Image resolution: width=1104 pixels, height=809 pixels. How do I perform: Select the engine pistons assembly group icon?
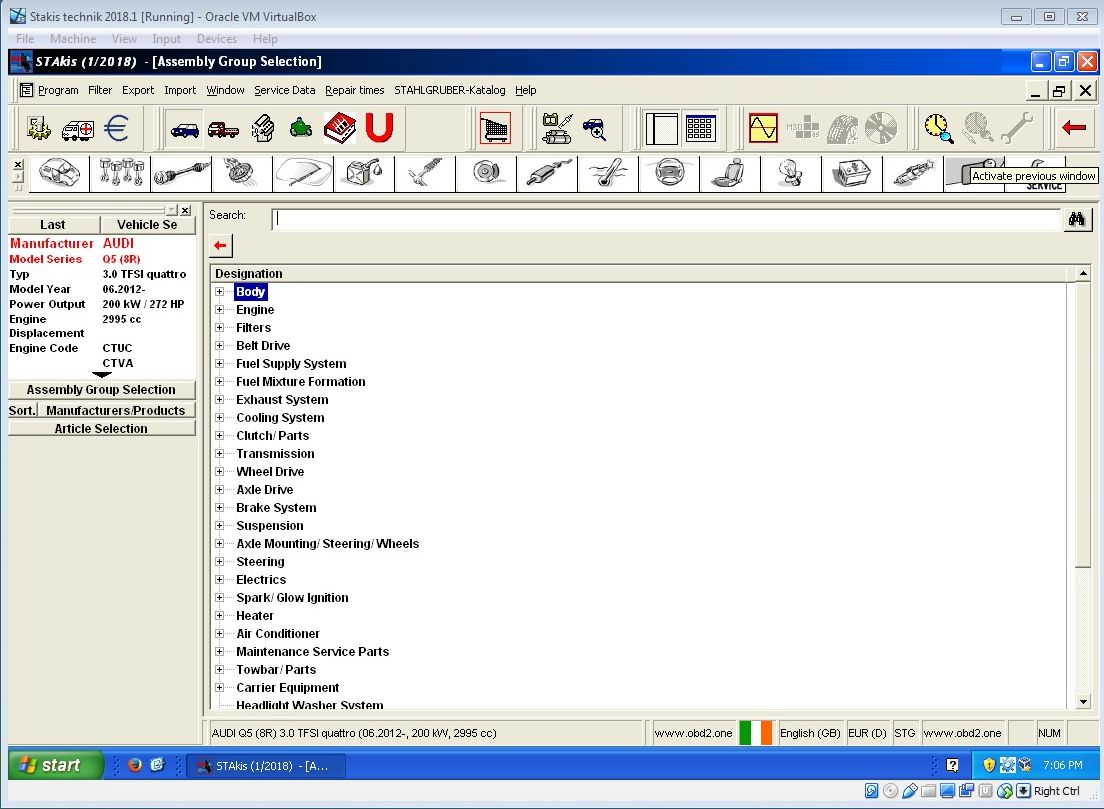(x=119, y=174)
